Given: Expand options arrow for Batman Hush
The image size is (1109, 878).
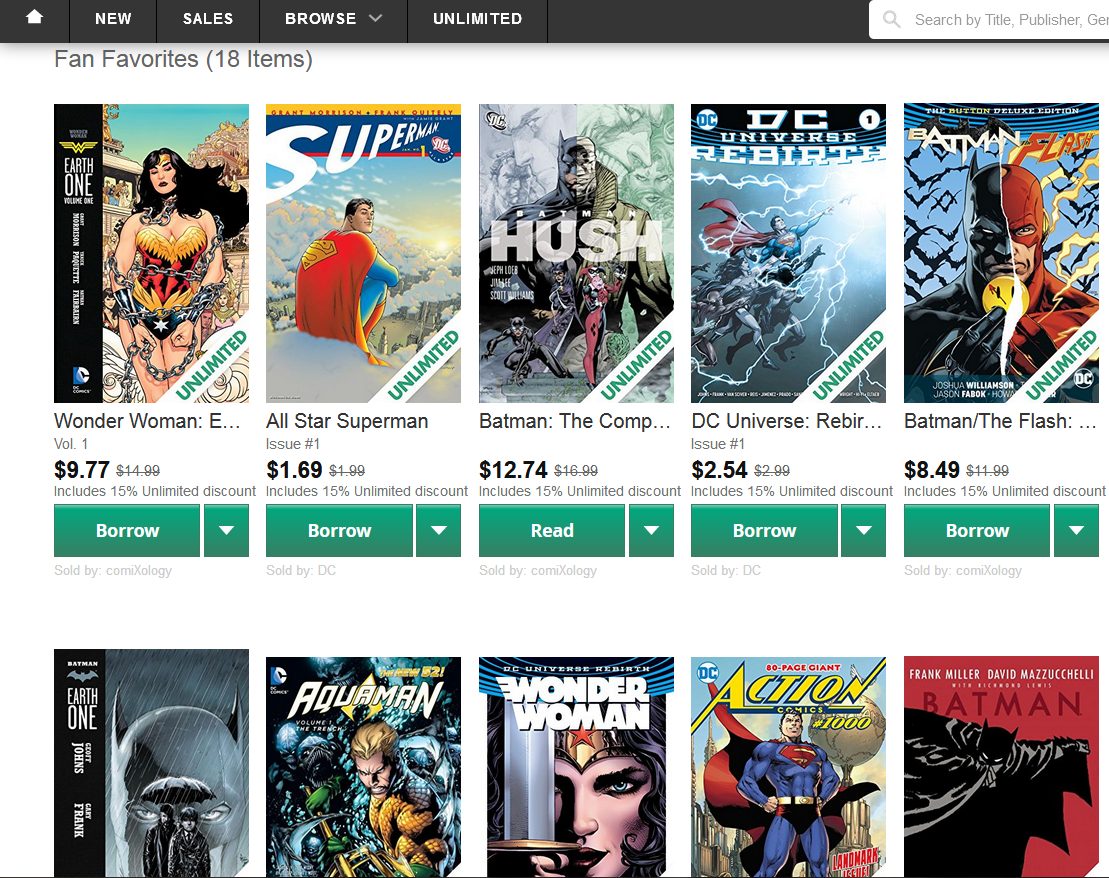Looking at the screenshot, I should (651, 531).
